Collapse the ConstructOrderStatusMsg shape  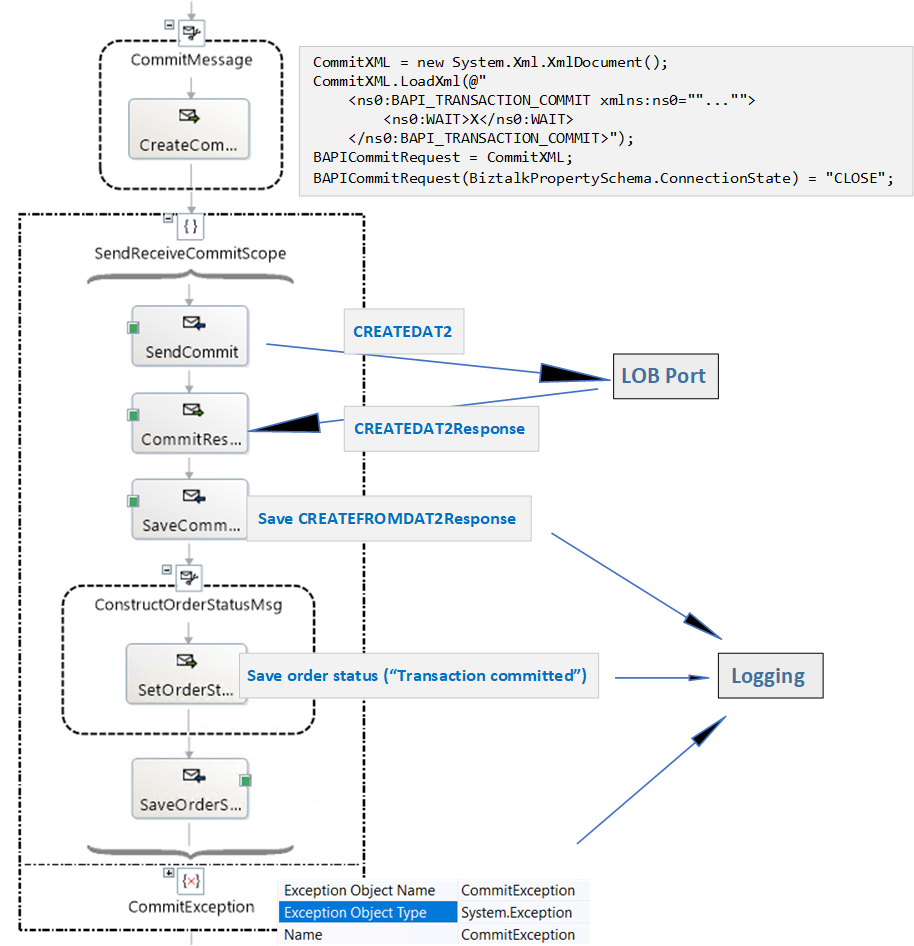click(x=167, y=570)
